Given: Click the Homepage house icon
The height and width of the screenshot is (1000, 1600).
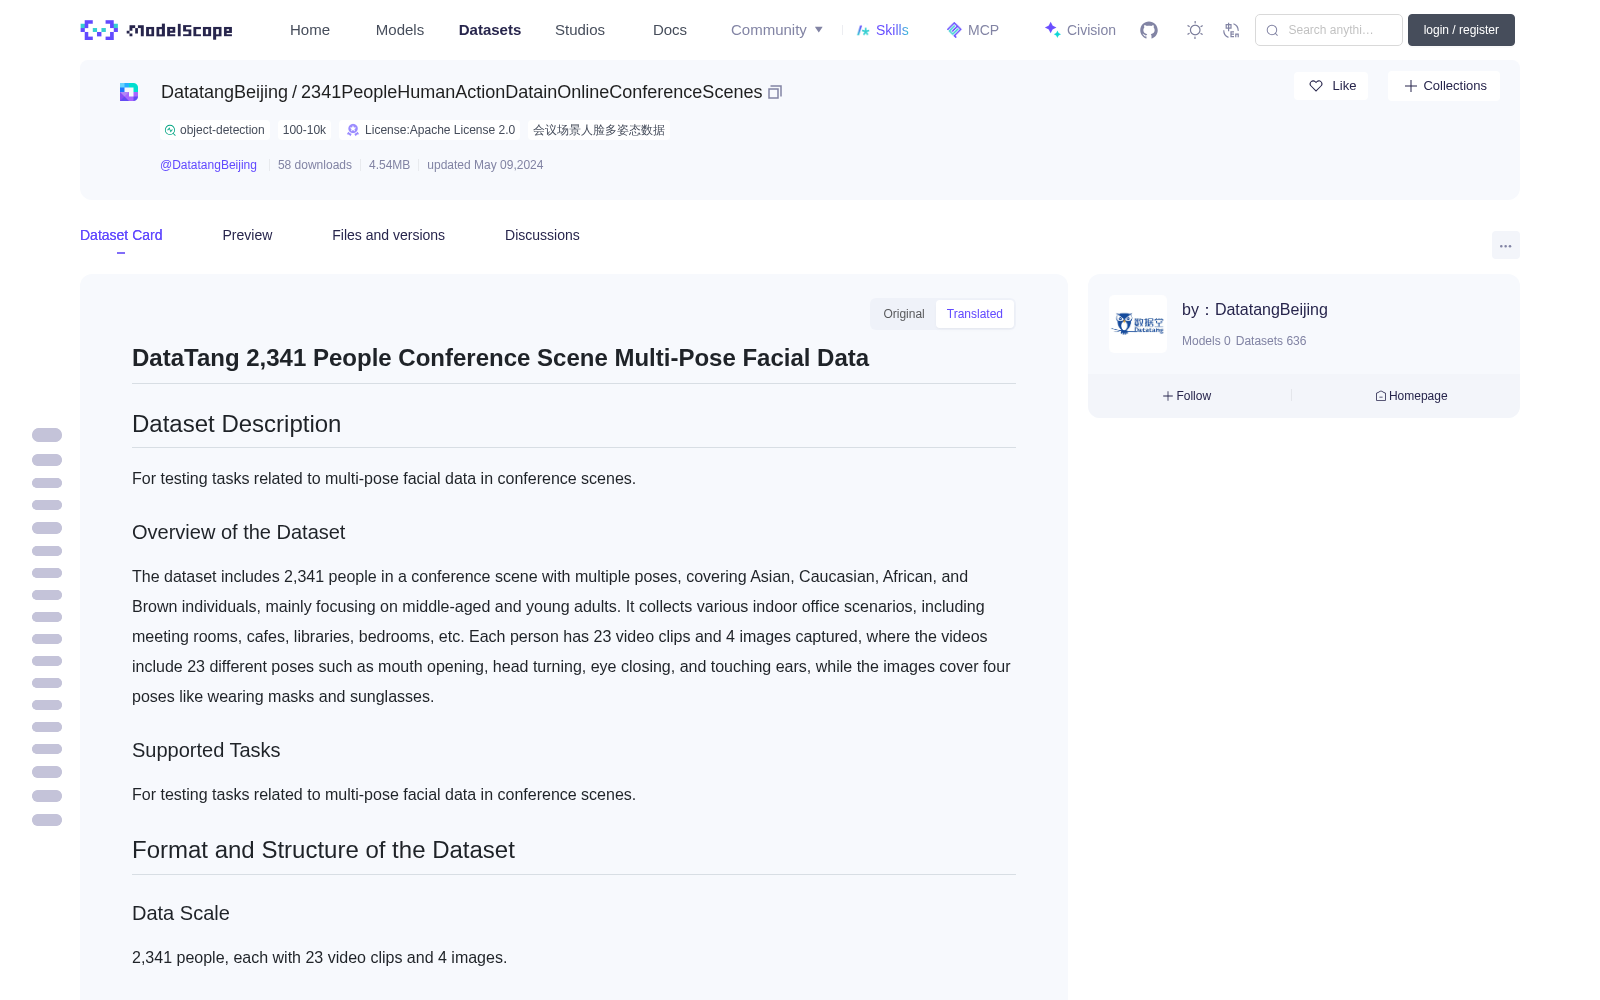Looking at the screenshot, I should coord(1381,396).
